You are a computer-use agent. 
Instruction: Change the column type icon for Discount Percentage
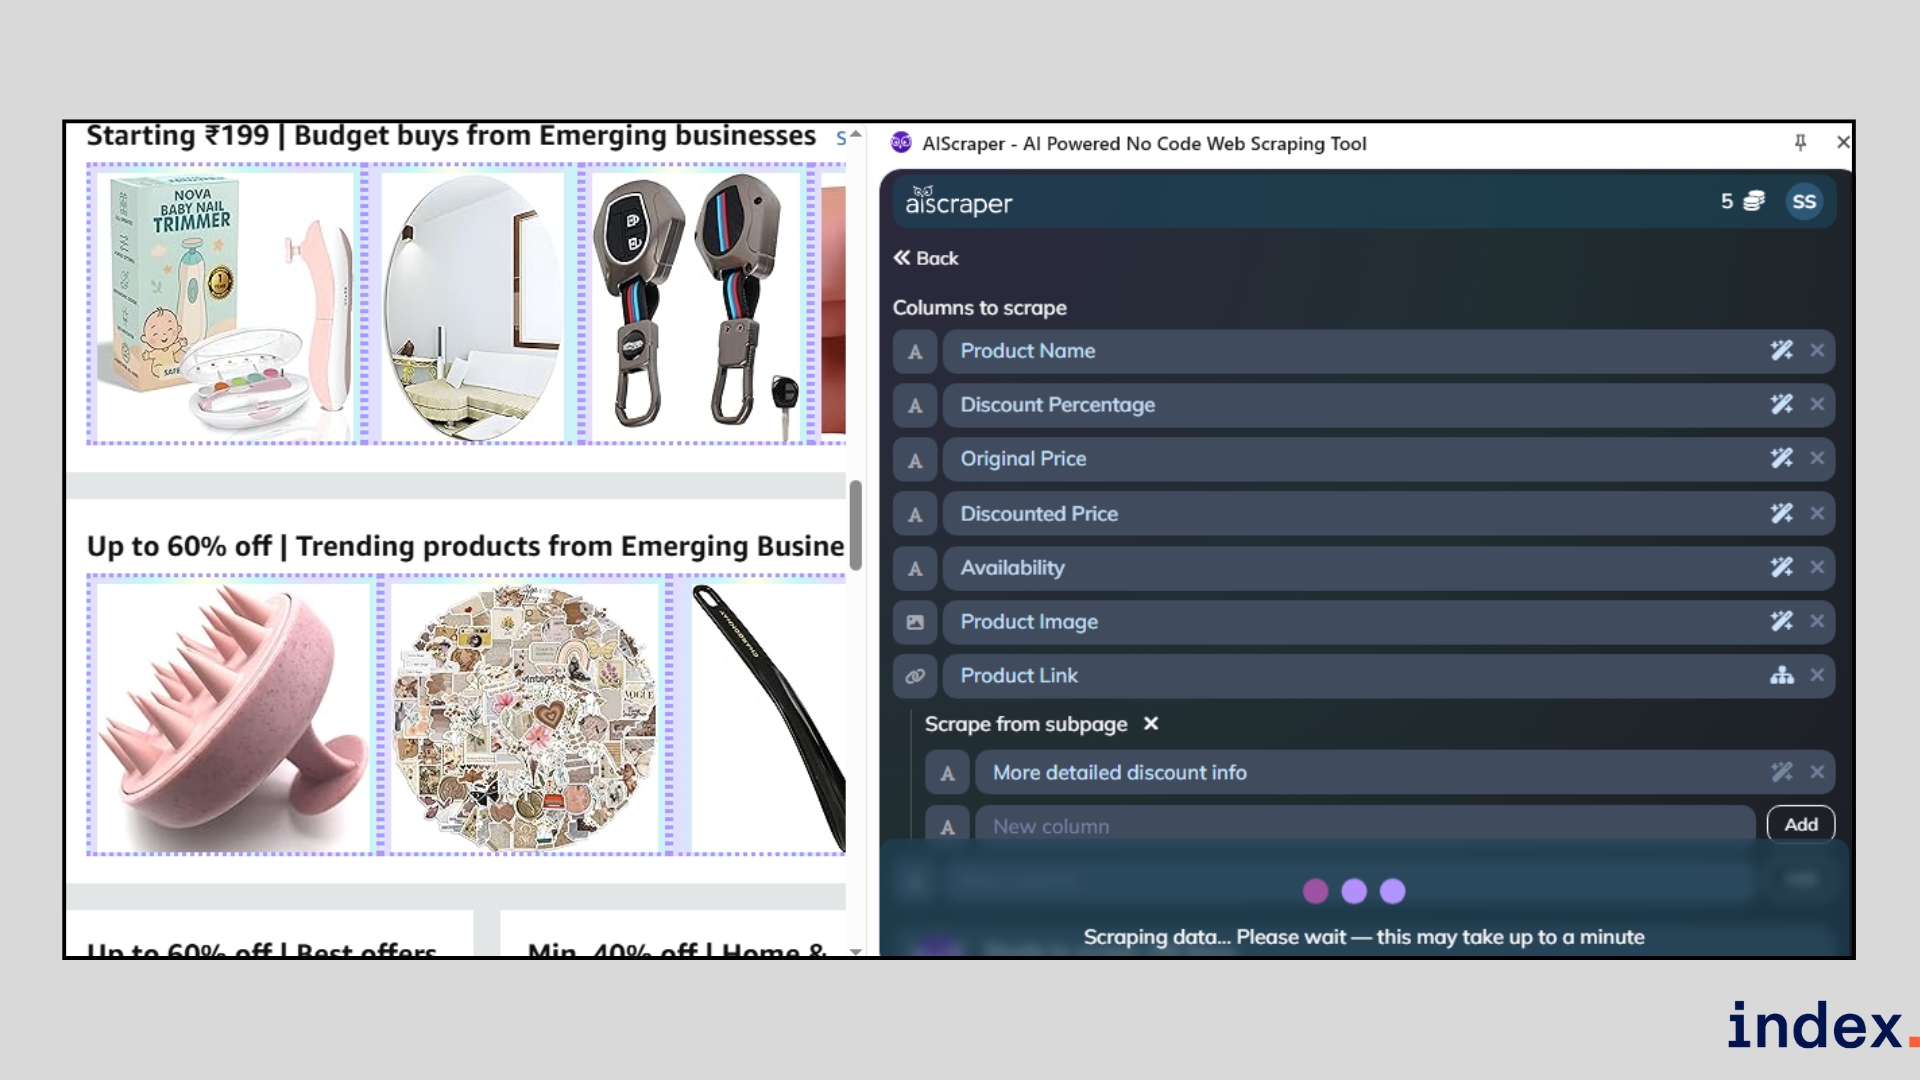click(x=915, y=406)
